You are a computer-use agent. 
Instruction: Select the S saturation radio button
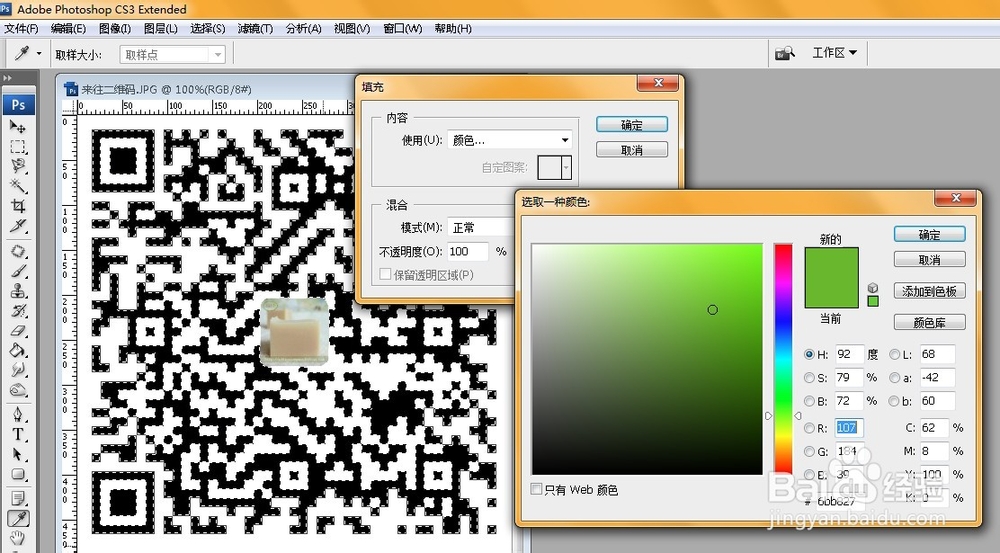coord(809,378)
